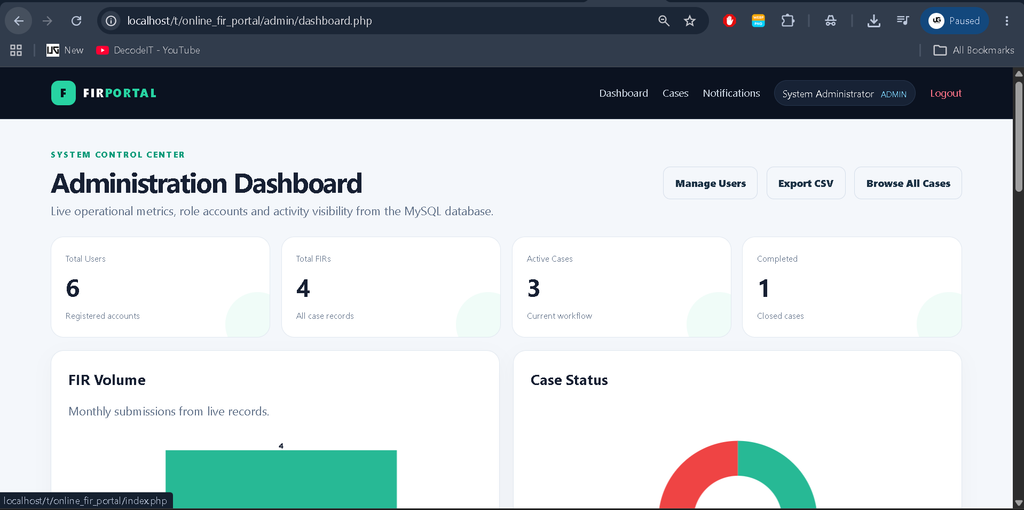Screen dimensions: 1024x510
Task: Click the SYSTEM CONTROL CENTER label
Action: (x=118, y=155)
